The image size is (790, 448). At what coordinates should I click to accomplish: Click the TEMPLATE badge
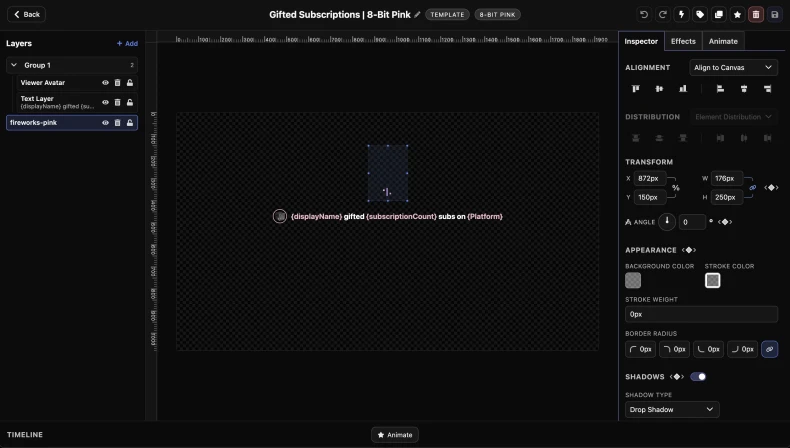point(447,15)
